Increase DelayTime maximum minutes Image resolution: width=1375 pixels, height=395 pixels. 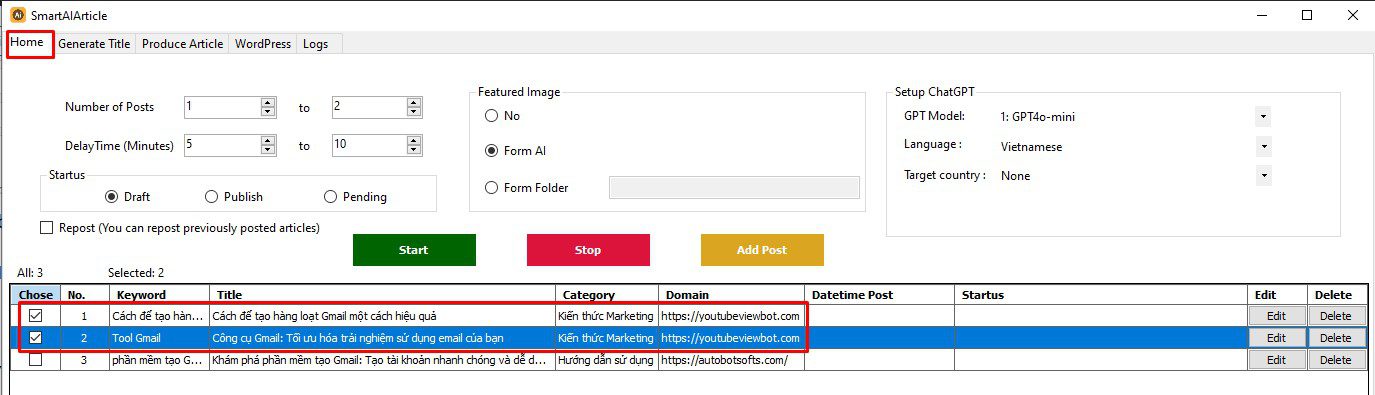[x=414, y=140]
